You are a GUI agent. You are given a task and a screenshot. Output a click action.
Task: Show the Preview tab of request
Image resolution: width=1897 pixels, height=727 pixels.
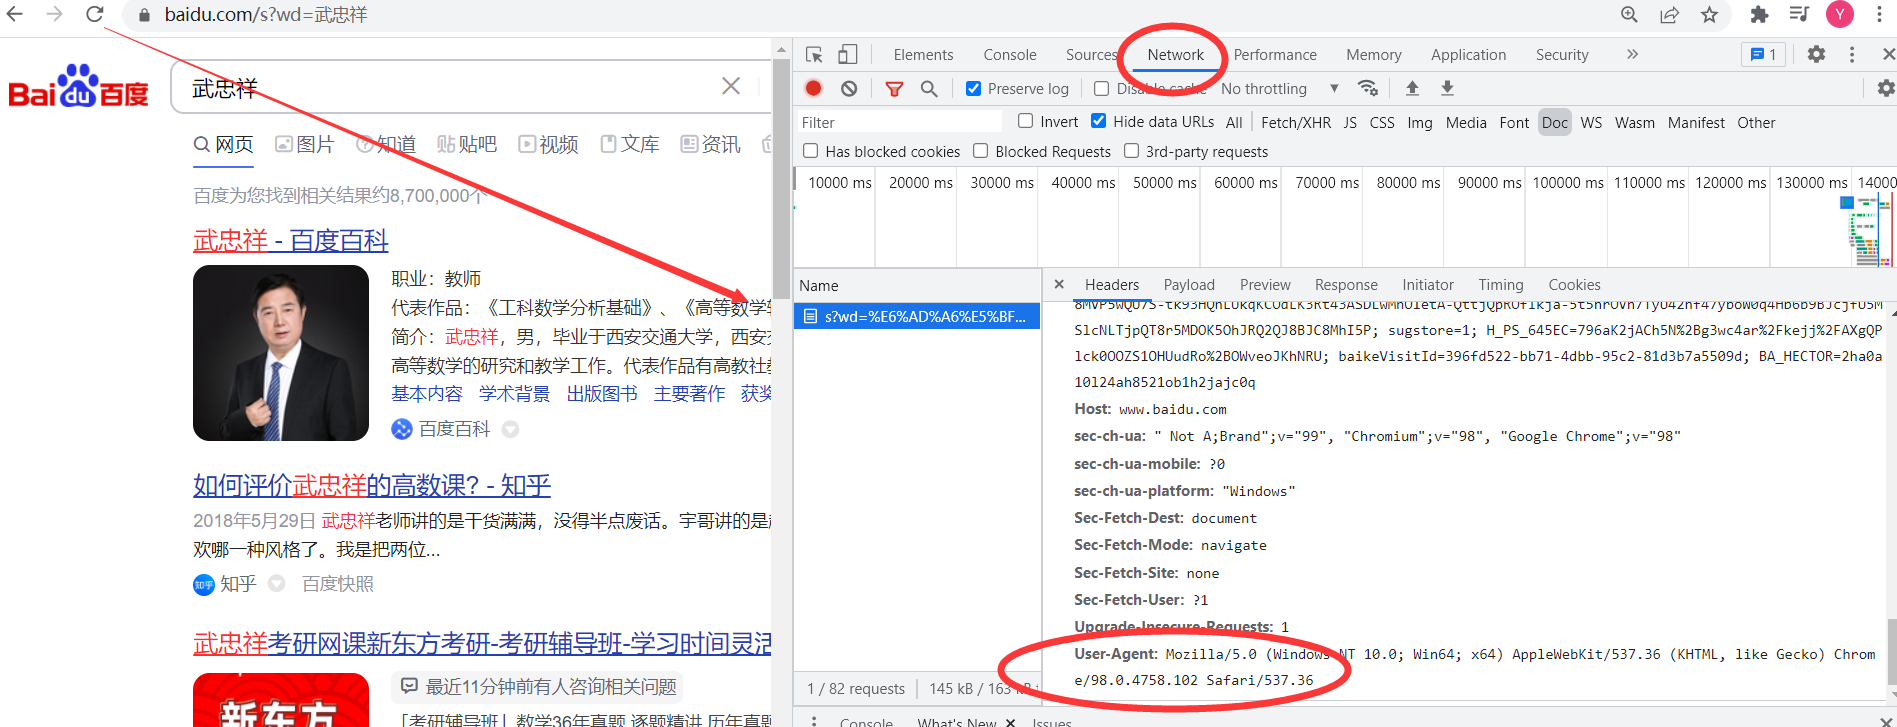(x=1265, y=285)
